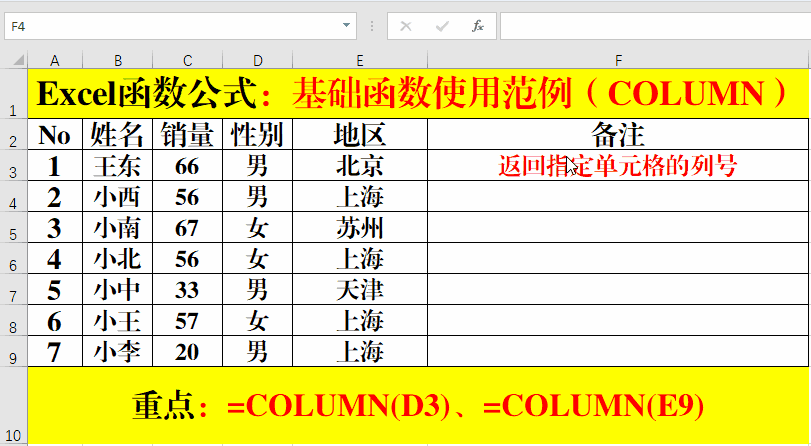811x446 pixels.
Task: Click the 上海 cell in 小李's row
Action: click(x=360, y=352)
